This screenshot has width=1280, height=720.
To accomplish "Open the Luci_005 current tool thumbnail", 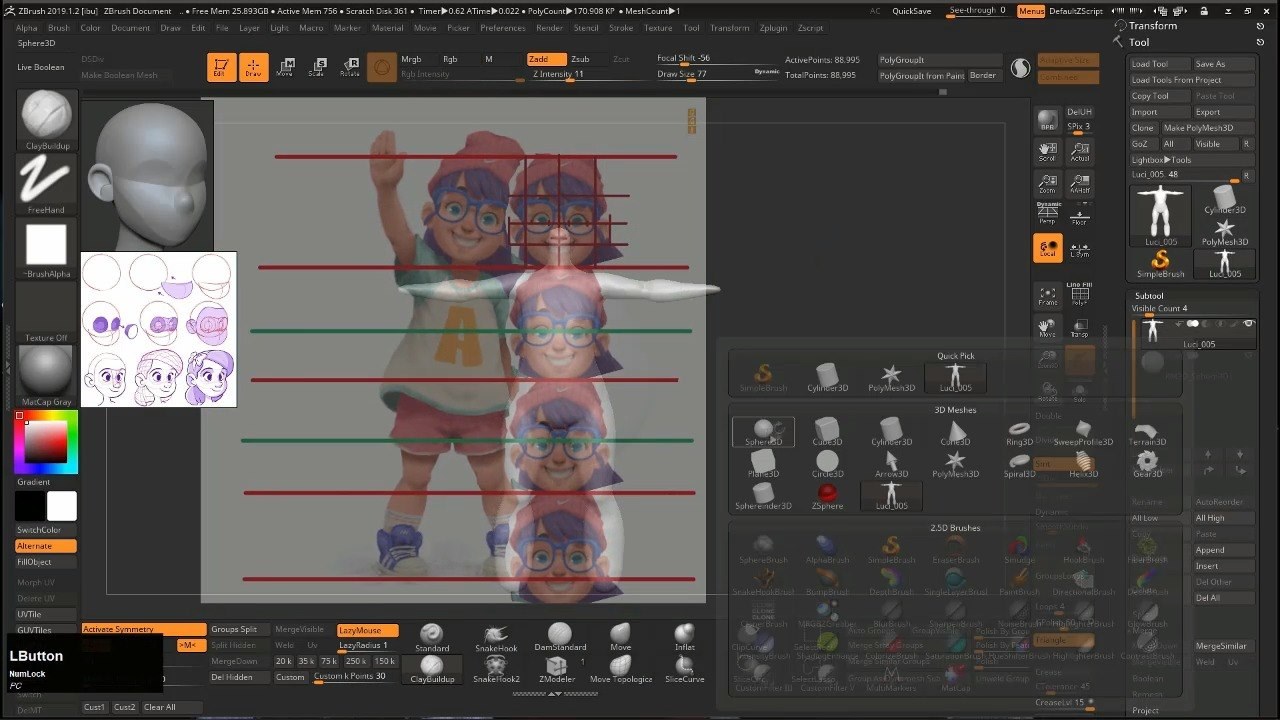I will (x=1161, y=215).
